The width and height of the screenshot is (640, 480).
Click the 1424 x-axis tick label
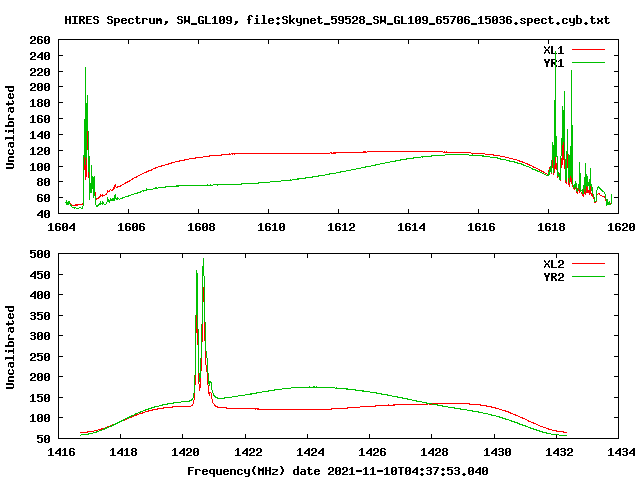(x=310, y=452)
